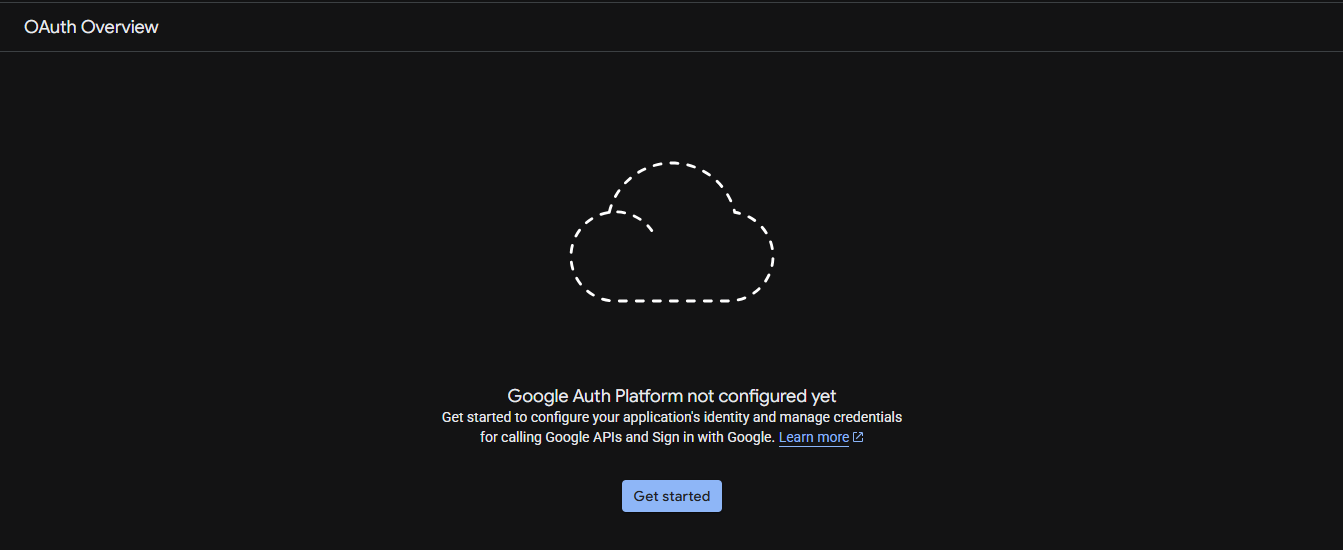Click the "Google Auth Platform not configured yet" heading
The image size is (1343, 550).
pos(672,396)
